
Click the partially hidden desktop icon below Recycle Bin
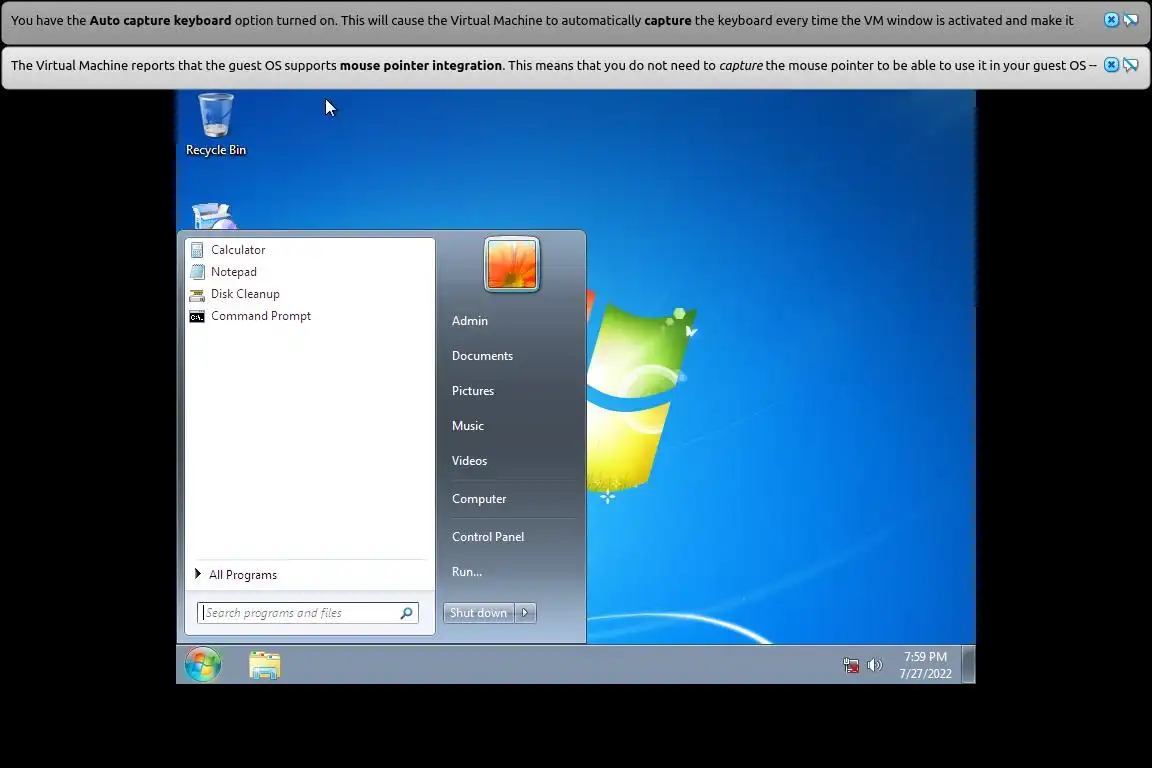click(x=214, y=216)
